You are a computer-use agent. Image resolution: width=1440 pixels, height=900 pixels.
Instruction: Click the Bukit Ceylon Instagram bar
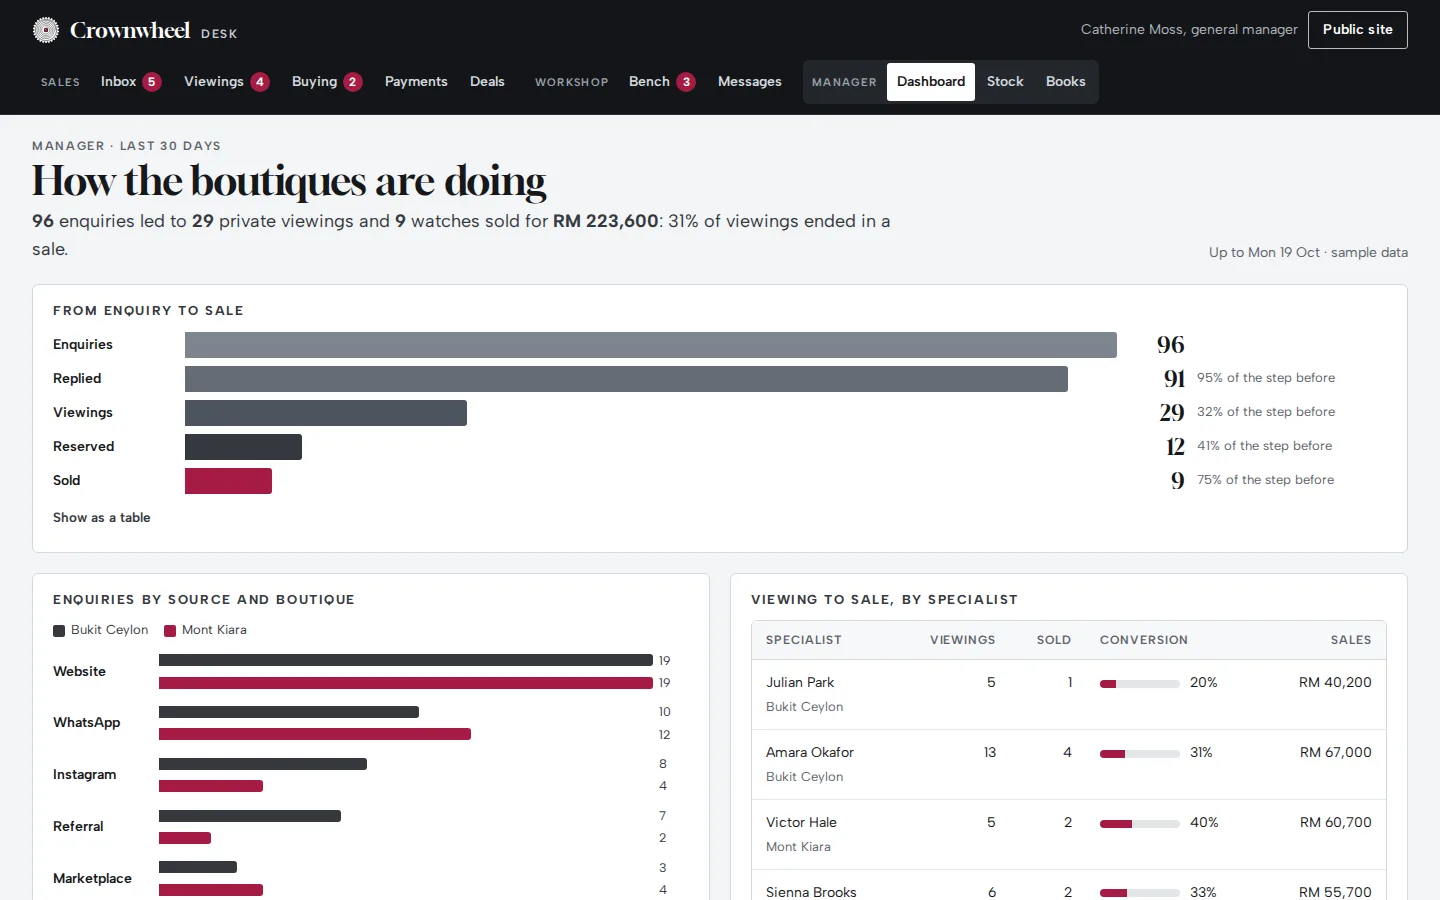(263, 764)
